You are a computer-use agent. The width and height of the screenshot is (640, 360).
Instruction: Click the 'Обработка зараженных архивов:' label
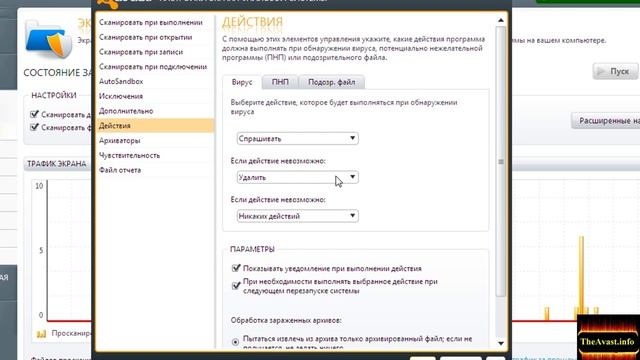point(286,320)
